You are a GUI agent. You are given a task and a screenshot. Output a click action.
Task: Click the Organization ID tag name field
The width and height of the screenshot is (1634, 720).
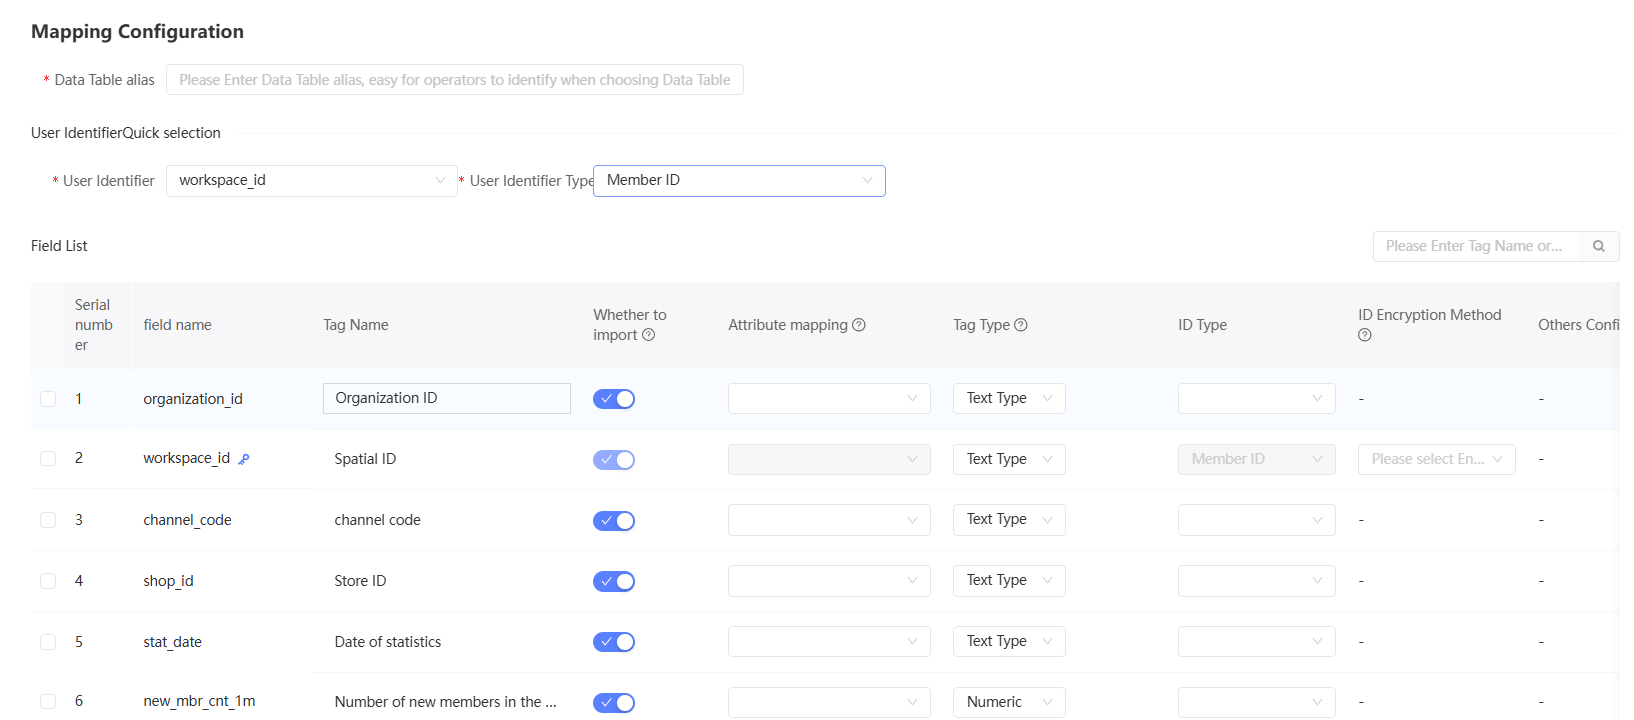[x=446, y=398]
